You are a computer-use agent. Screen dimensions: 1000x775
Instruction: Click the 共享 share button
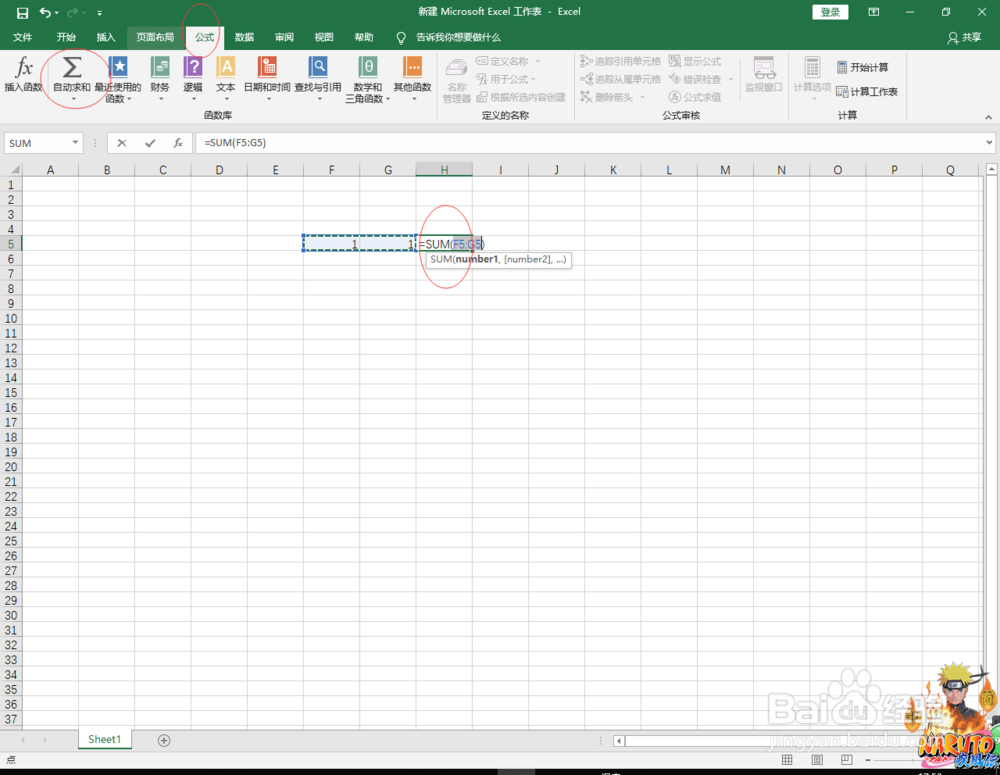click(x=964, y=38)
